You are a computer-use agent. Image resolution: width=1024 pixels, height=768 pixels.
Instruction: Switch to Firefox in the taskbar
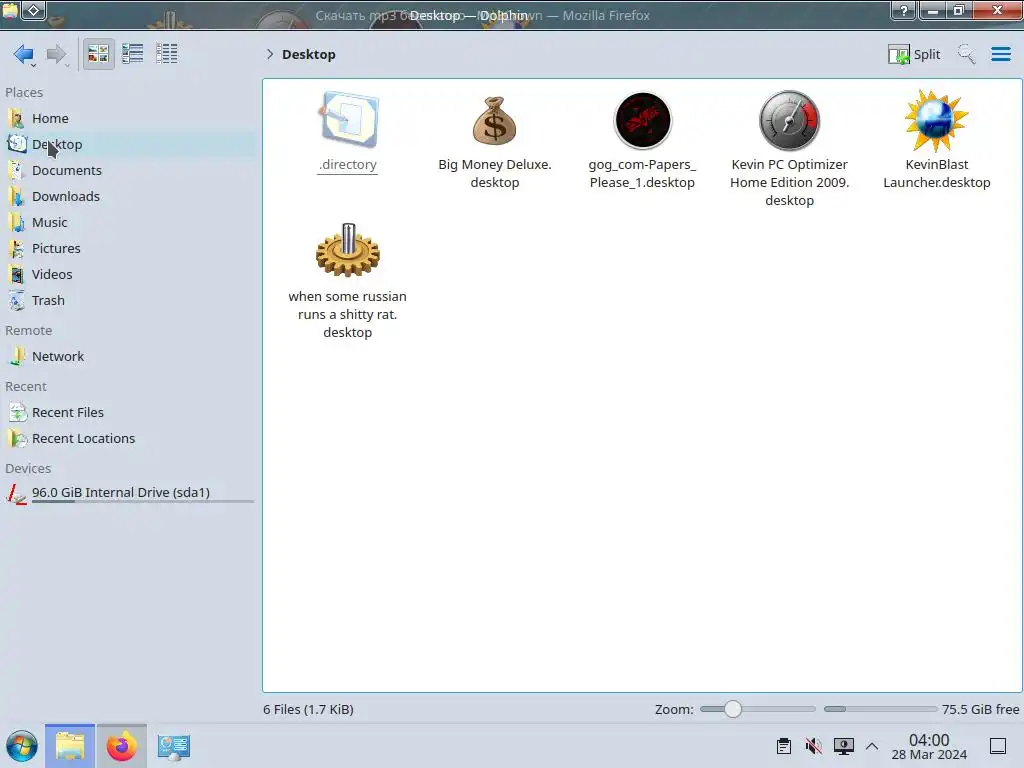121,746
